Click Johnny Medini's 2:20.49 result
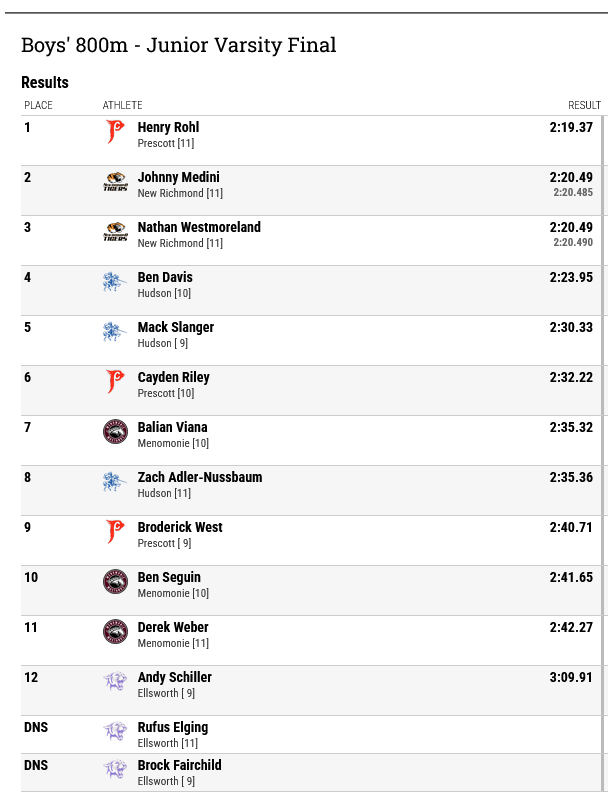608x800 pixels. click(x=571, y=177)
